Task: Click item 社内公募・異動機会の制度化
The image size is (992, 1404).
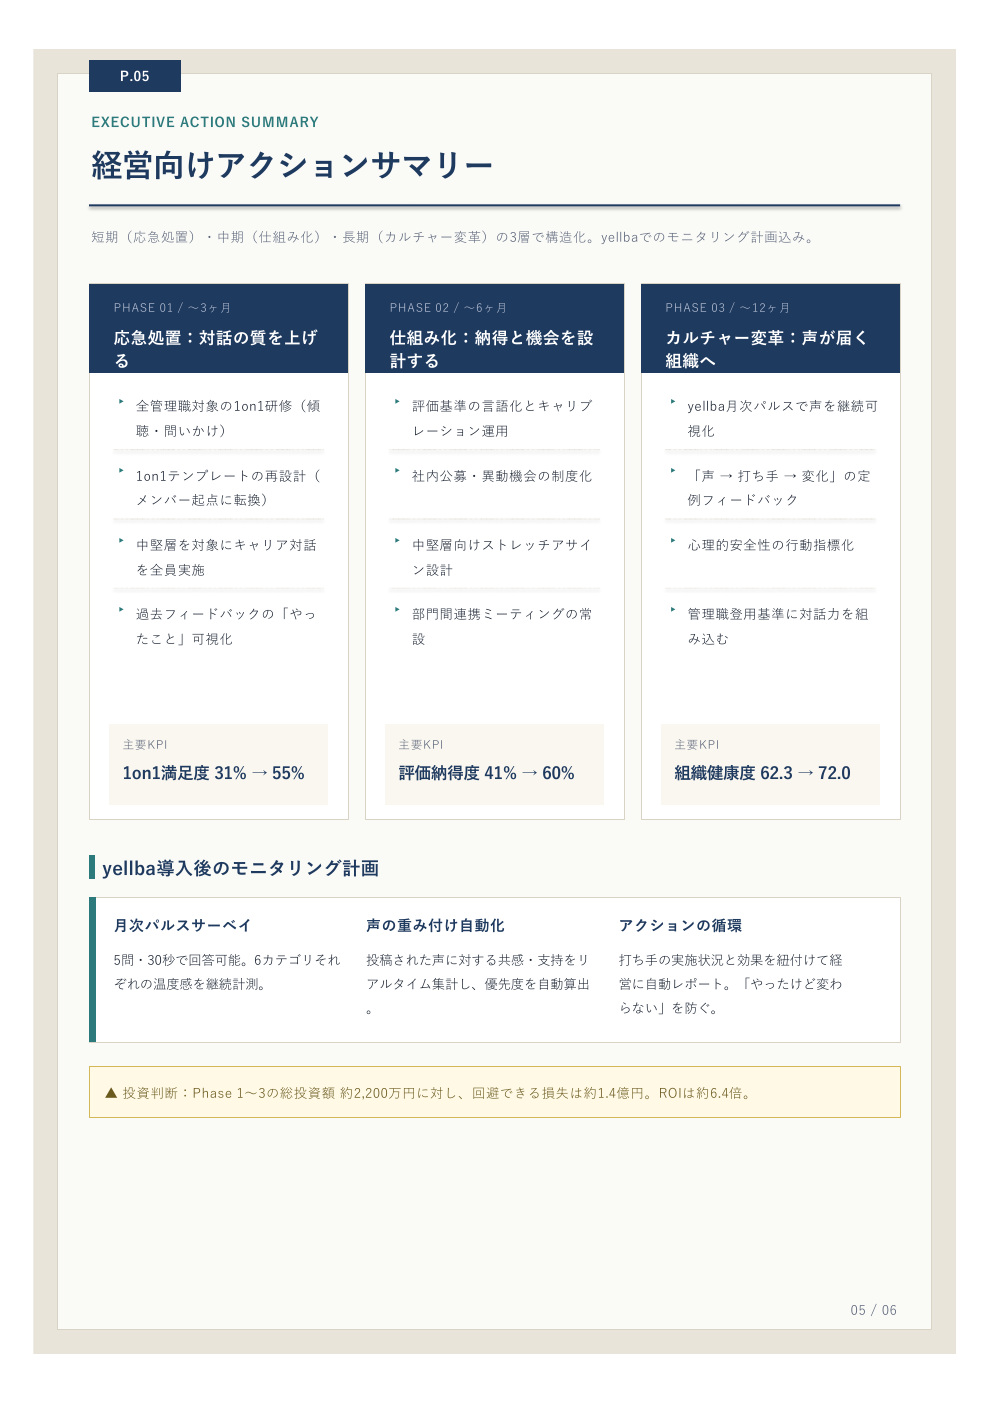Action: [502, 476]
